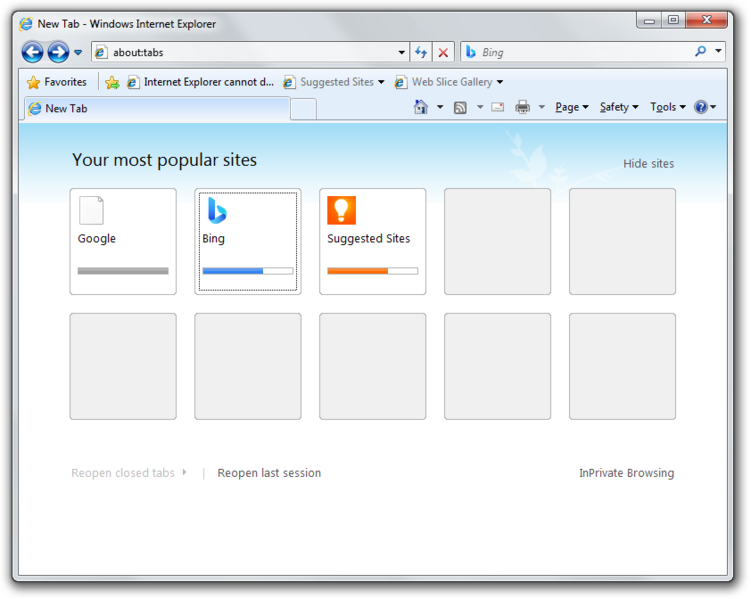Open the recent pages dropdown arrow
Viewport: 751px width, 599px height.
(x=78, y=52)
